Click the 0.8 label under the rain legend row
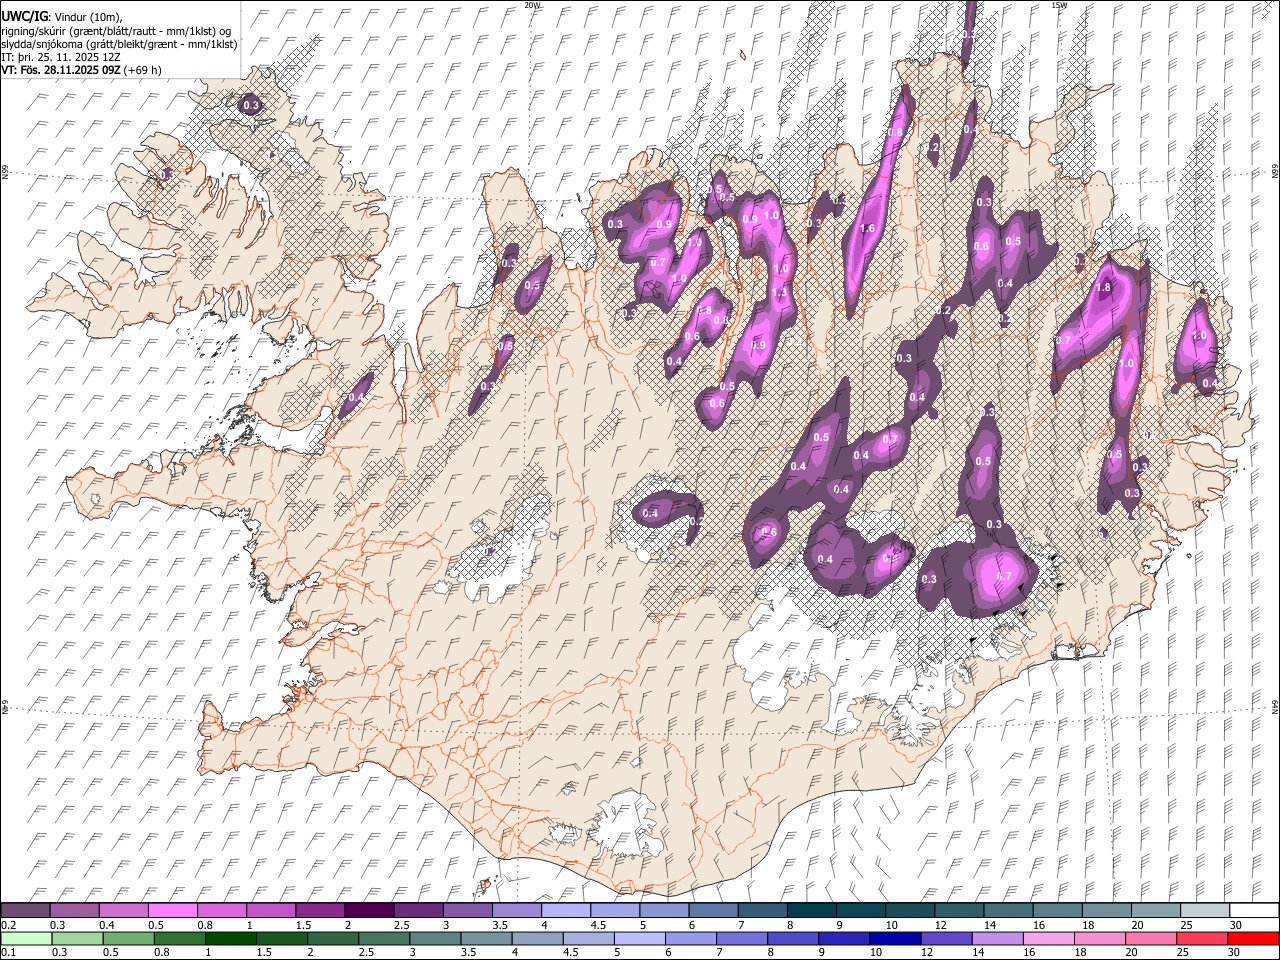 161,952
